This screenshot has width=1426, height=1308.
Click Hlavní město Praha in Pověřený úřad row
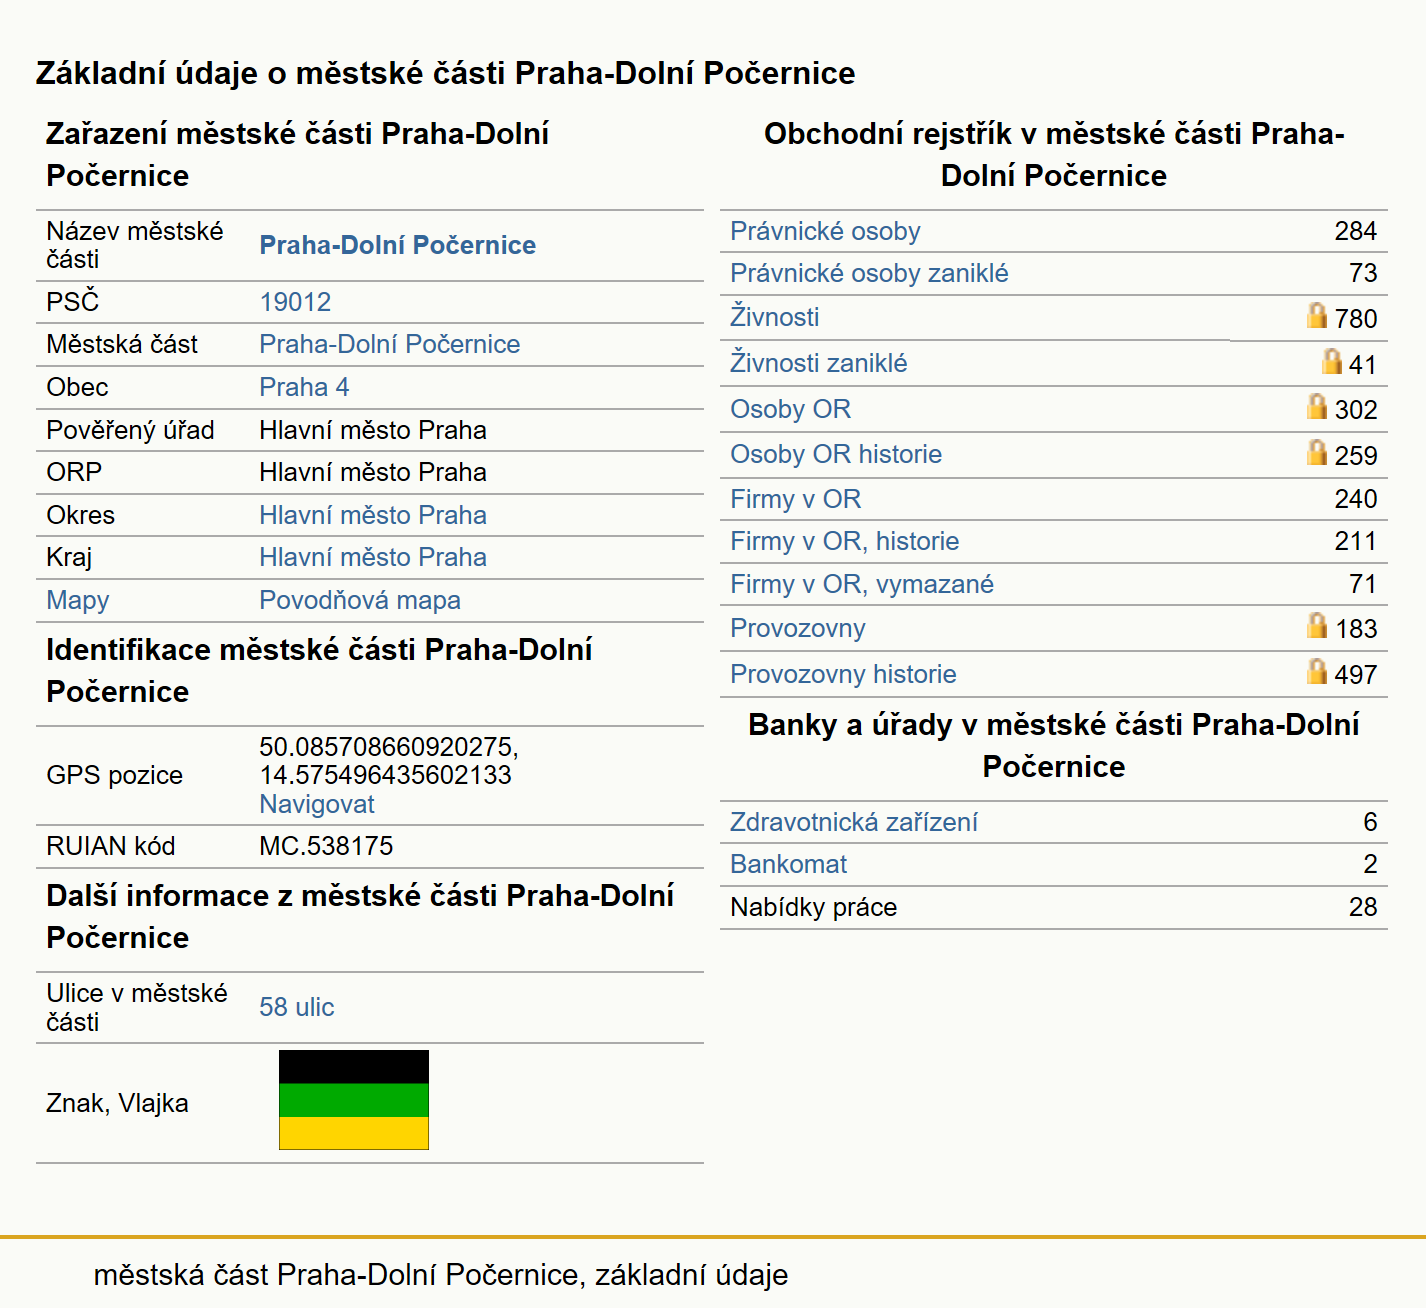372,430
